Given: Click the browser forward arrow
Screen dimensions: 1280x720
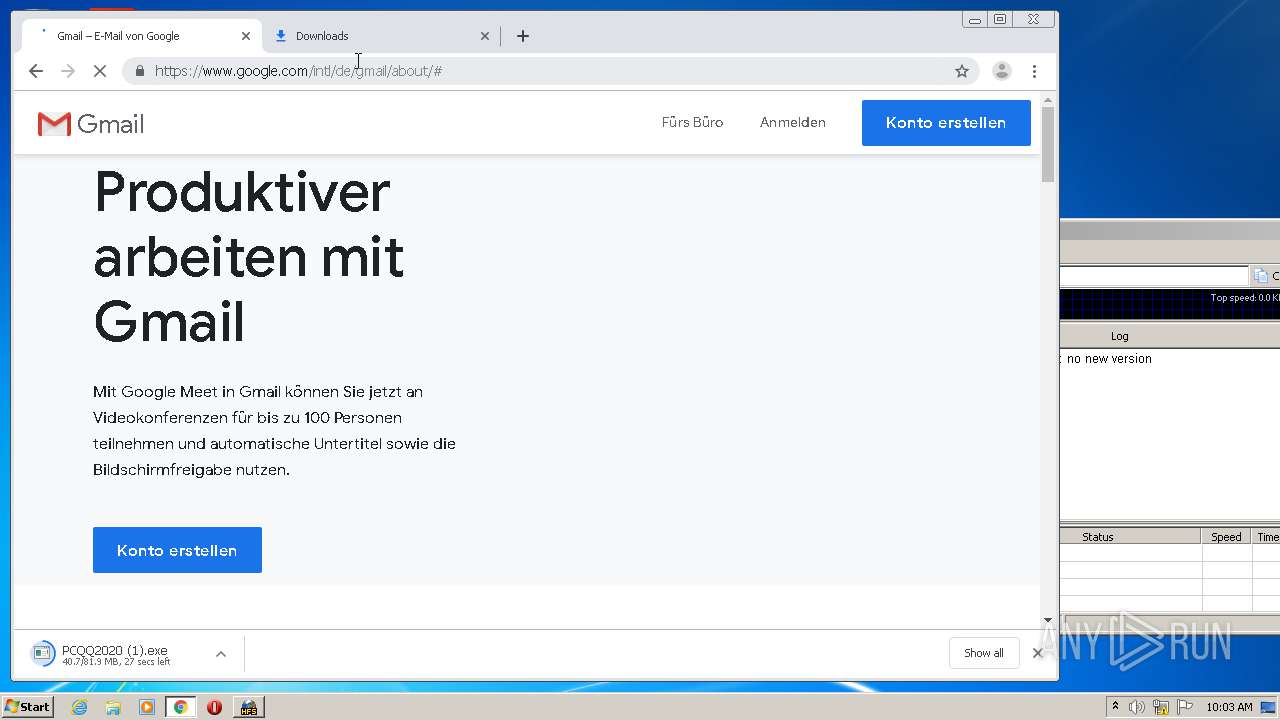Looking at the screenshot, I should click(68, 71).
